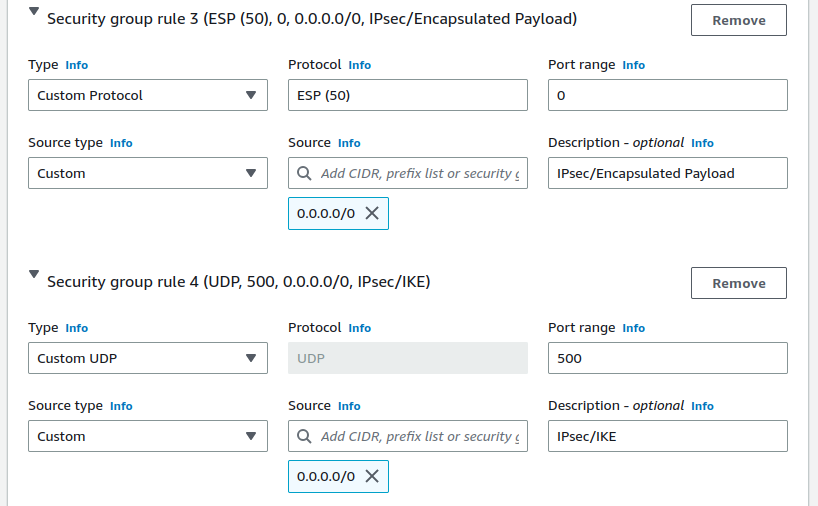The height and width of the screenshot is (506, 818).
Task: Collapse Security group rule 3 section
Action: 35,13
